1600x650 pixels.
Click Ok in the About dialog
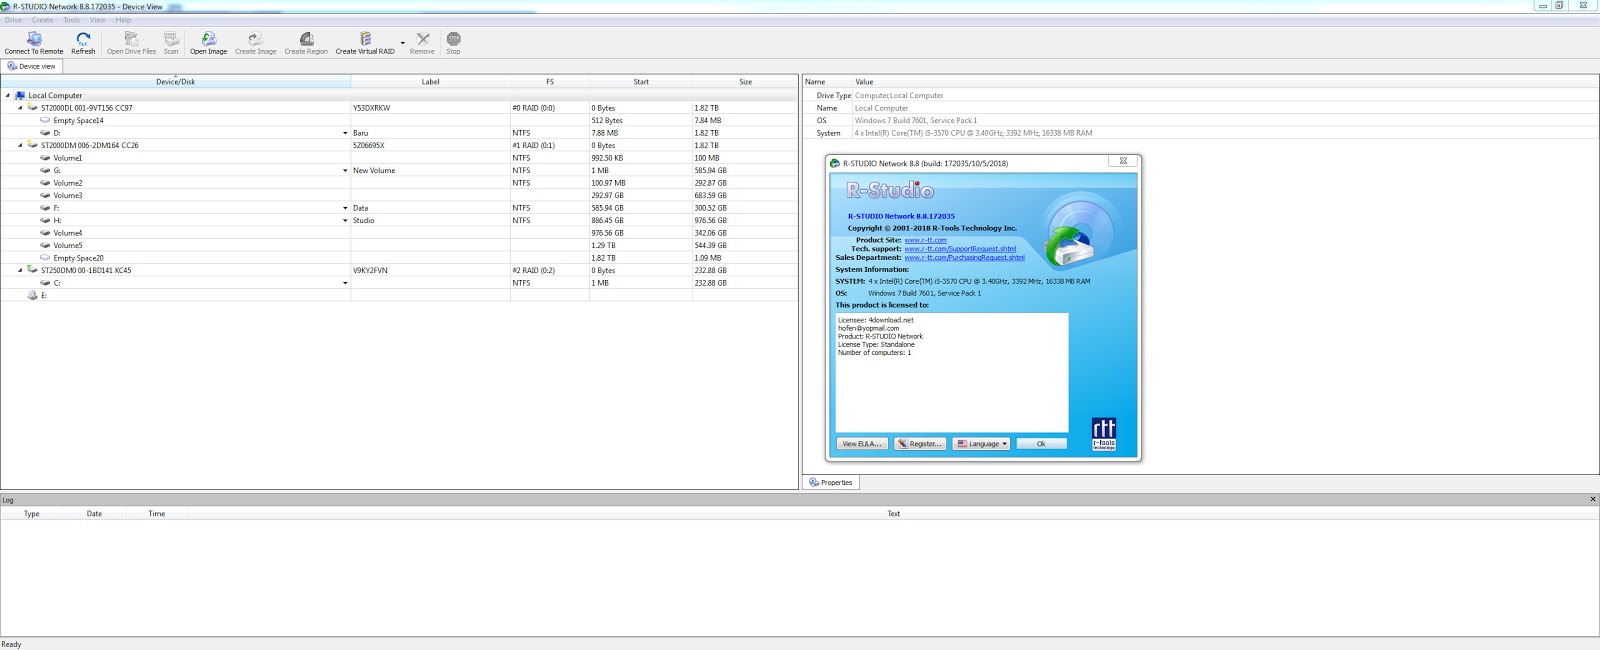(1041, 444)
